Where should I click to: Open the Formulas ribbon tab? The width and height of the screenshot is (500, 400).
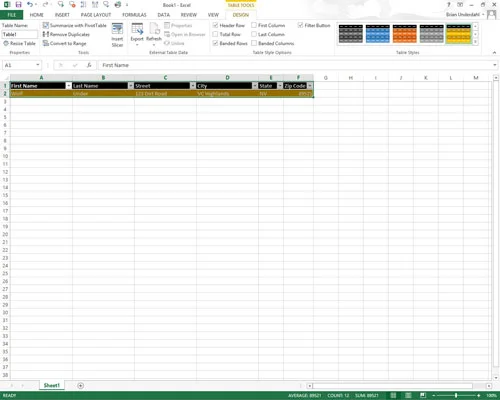[134, 15]
